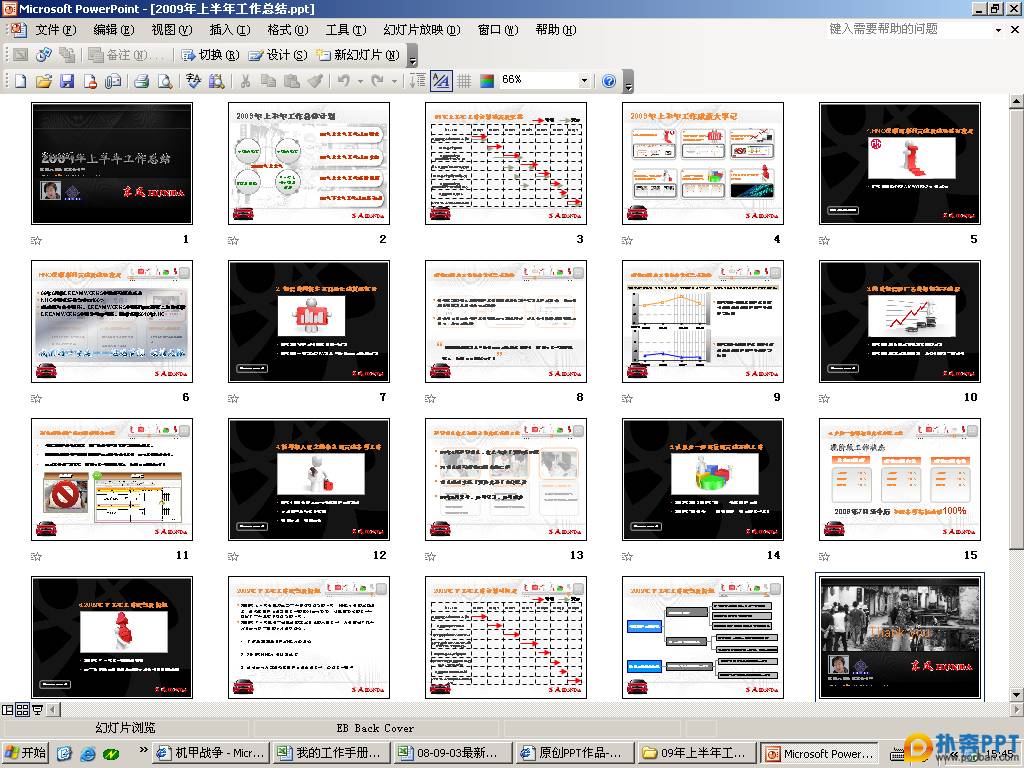Open Print Preview from the toolbar
The height and width of the screenshot is (768, 1024).
point(165,81)
